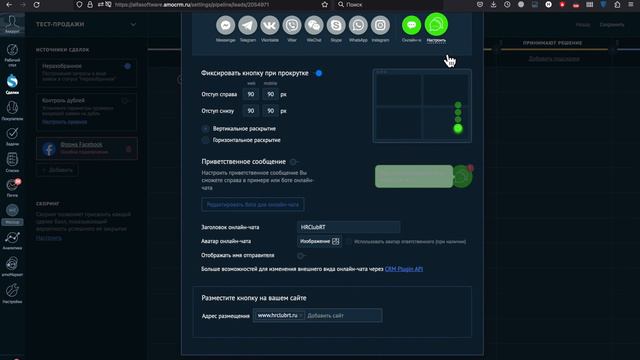
Task: Open Аналитика section in the sidebar
Action: 12,240
